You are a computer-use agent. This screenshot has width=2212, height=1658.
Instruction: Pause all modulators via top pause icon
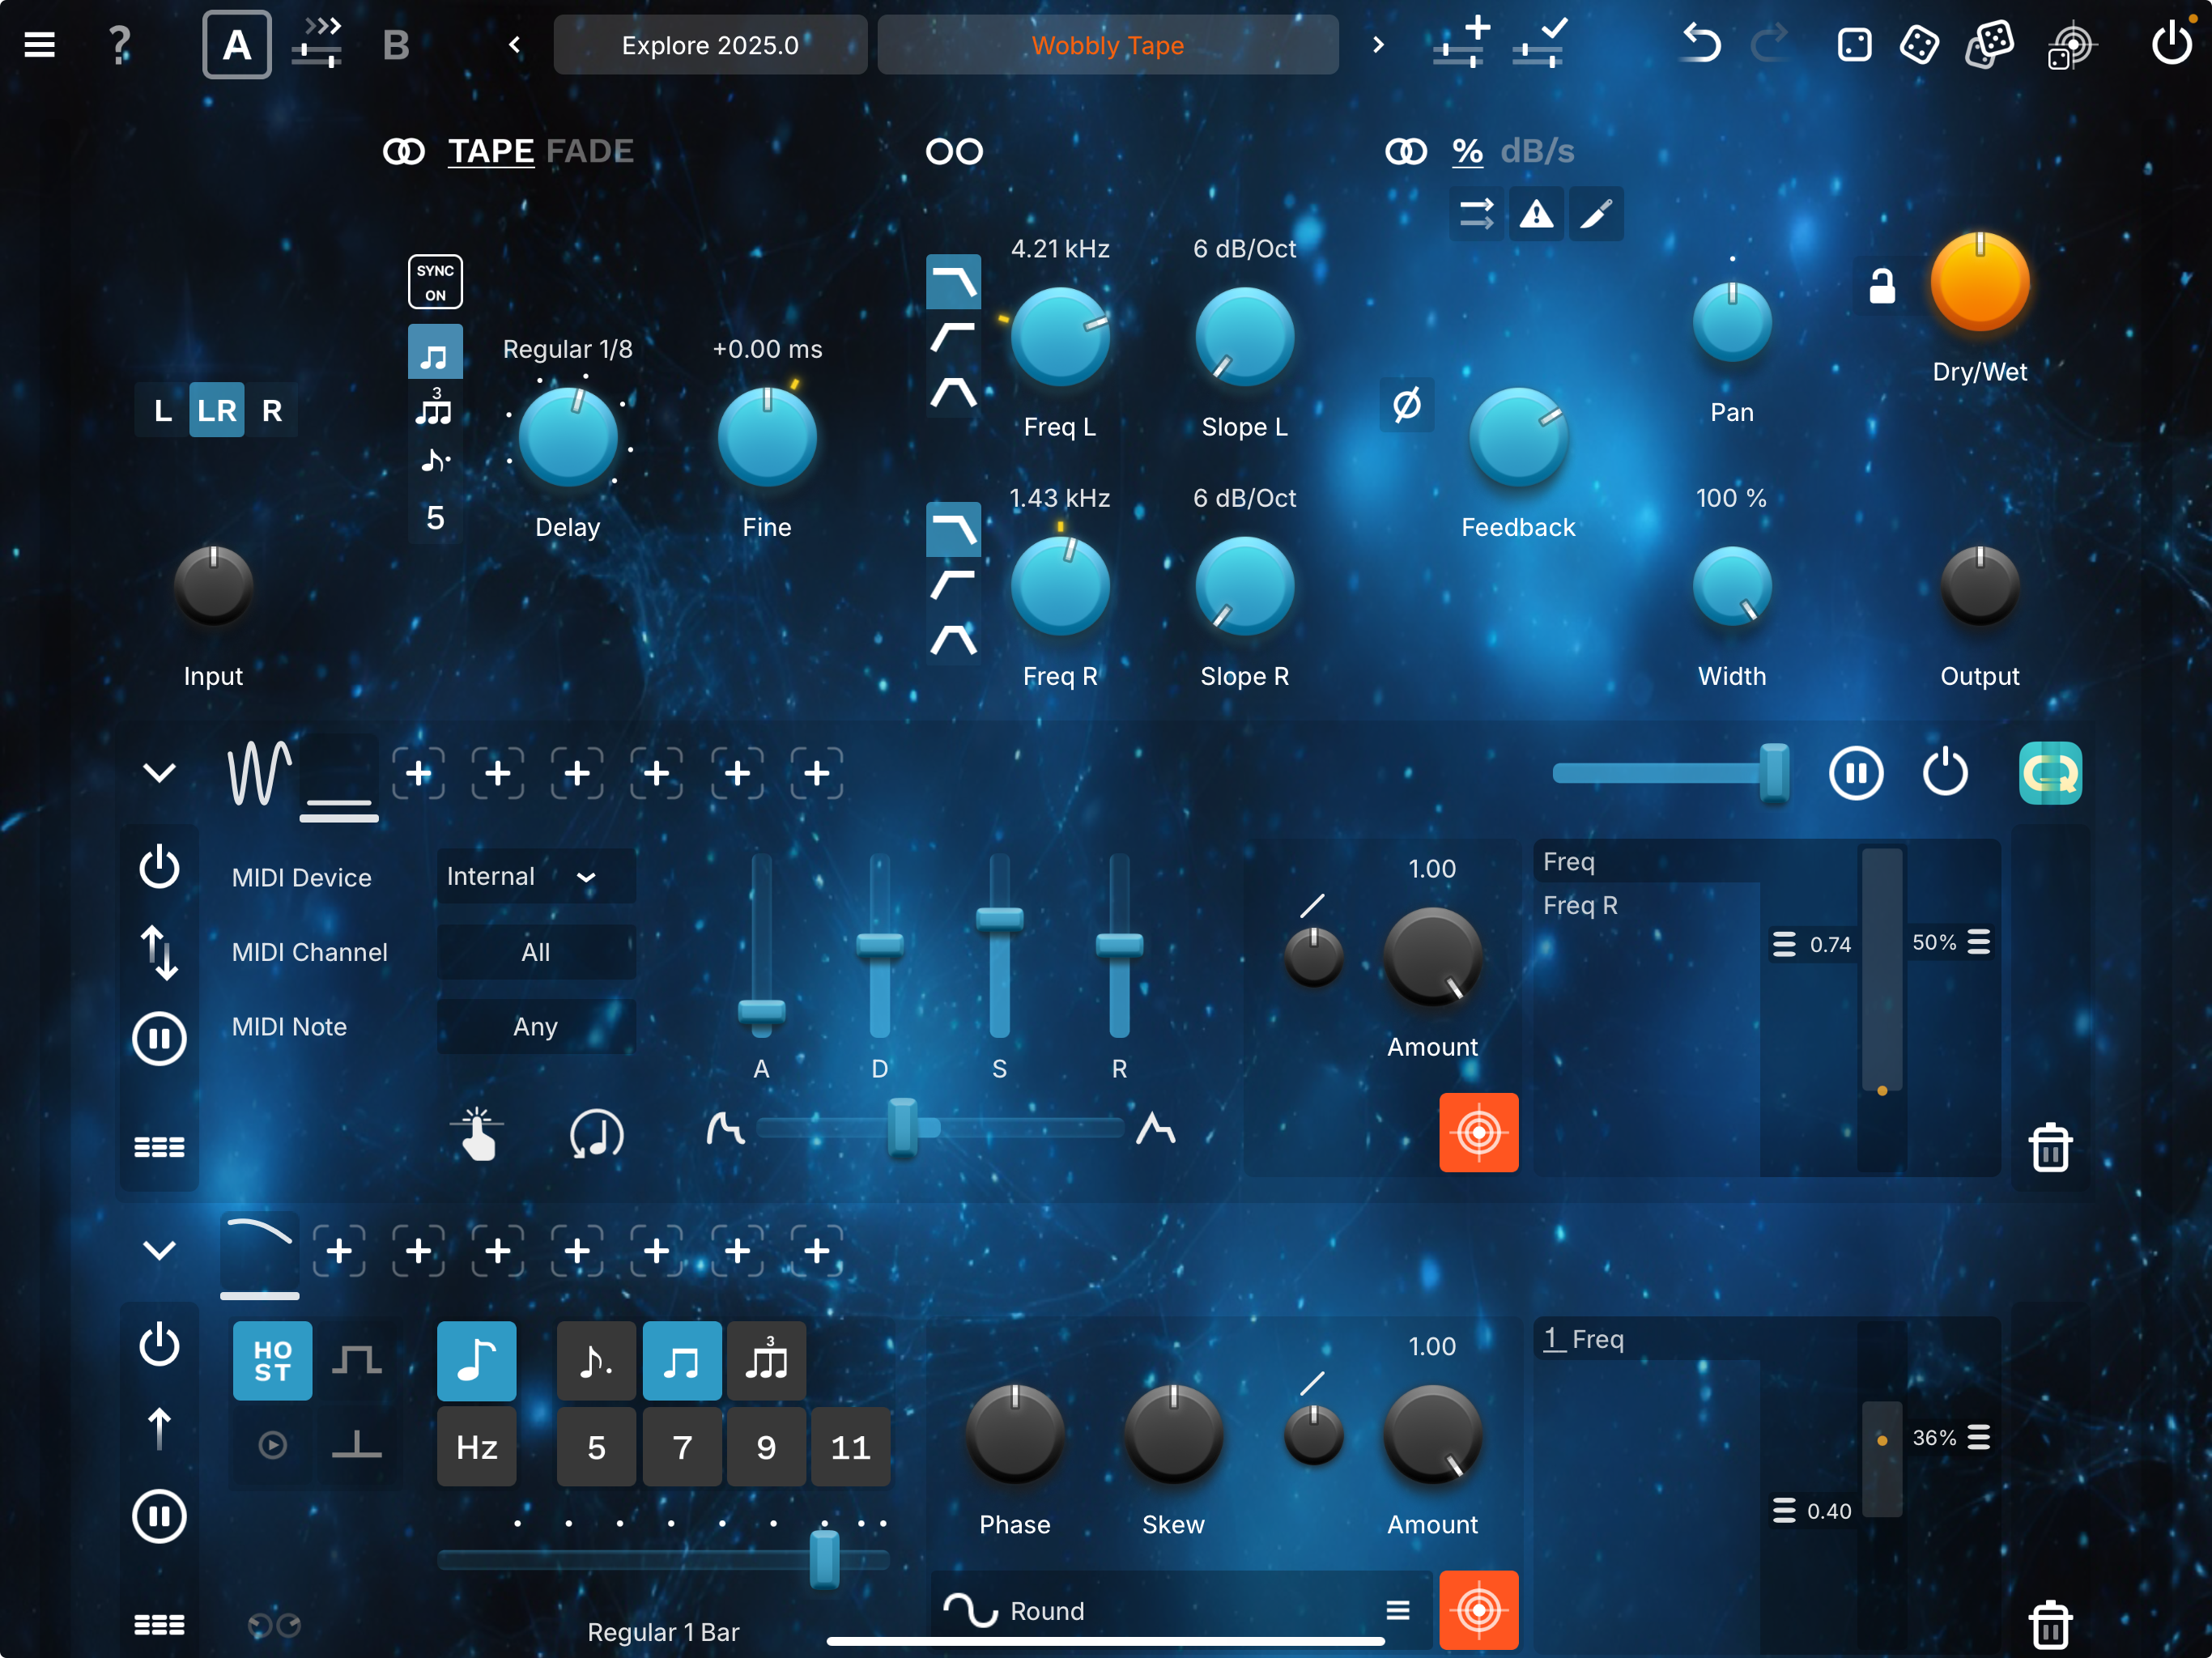(x=1856, y=773)
